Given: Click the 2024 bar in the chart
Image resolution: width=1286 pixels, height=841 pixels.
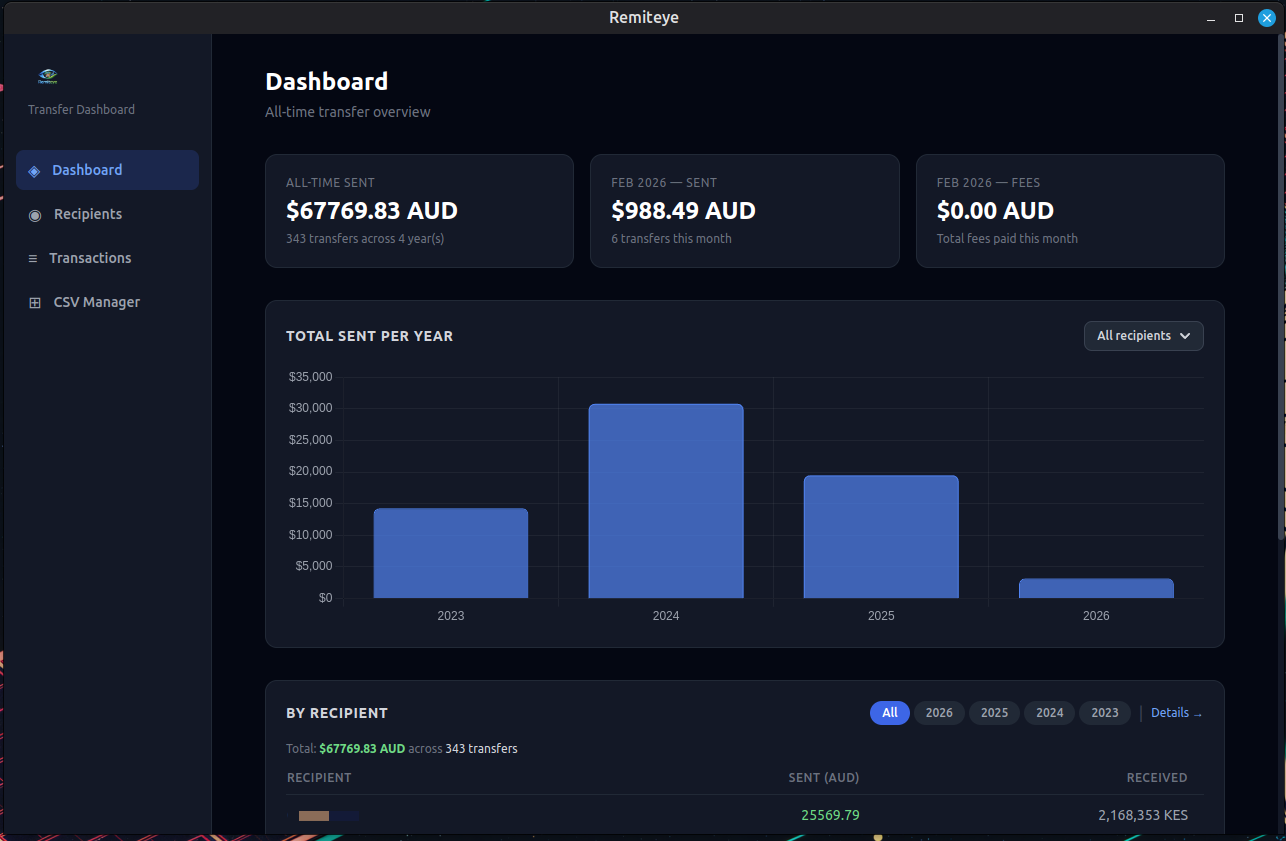Looking at the screenshot, I should (666, 500).
